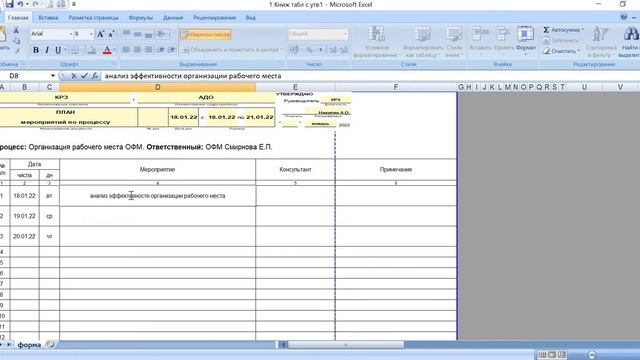Open Format as Table gallery
The width and height of the screenshot is (640, 360).
point(422,42)
